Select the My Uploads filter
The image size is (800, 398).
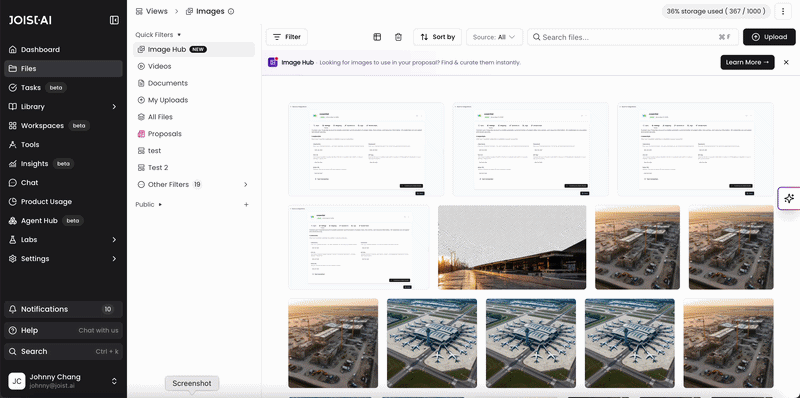(x=194, y=100)
